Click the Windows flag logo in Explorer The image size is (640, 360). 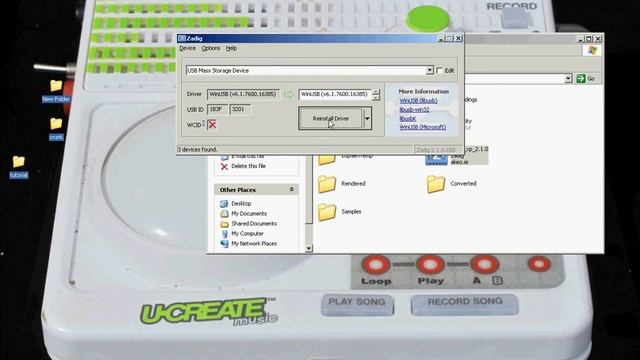click(592, 51)
